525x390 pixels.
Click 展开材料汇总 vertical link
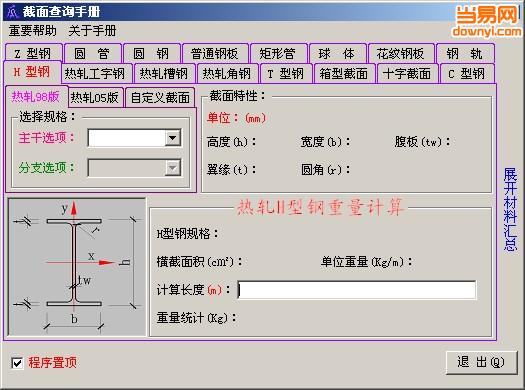[510, 210]
